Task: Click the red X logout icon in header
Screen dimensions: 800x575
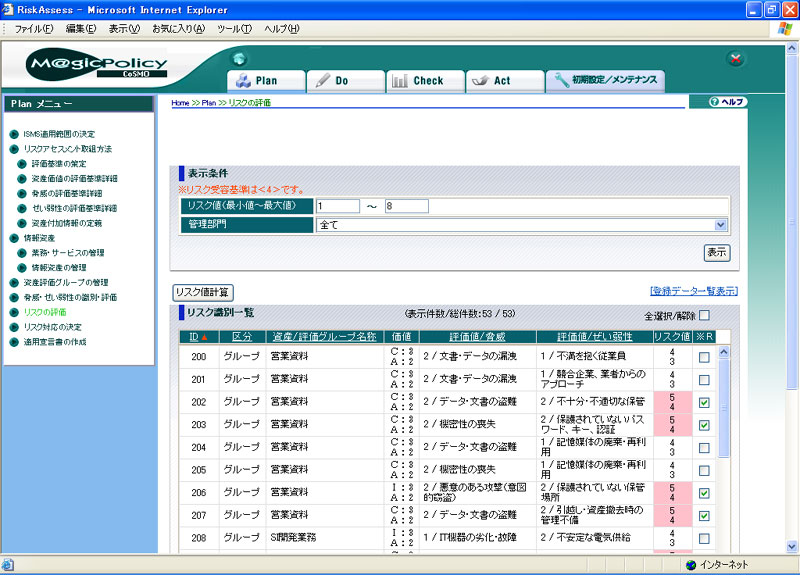Action: click(x=735, y=59)
